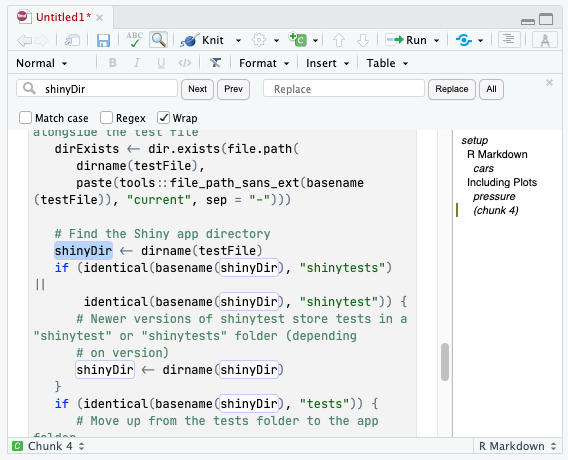This screenshot has height=460, width=568.
Task: Go to previous chunk (up arrow)
Action: coord(339,40)
